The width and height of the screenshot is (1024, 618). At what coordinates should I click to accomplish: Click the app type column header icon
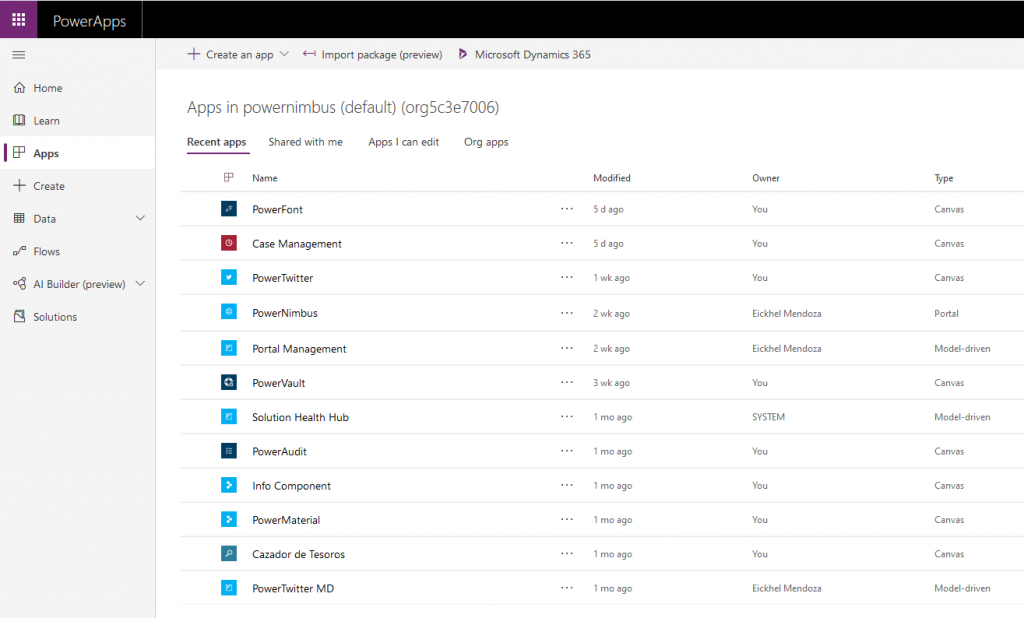point(229,178)
